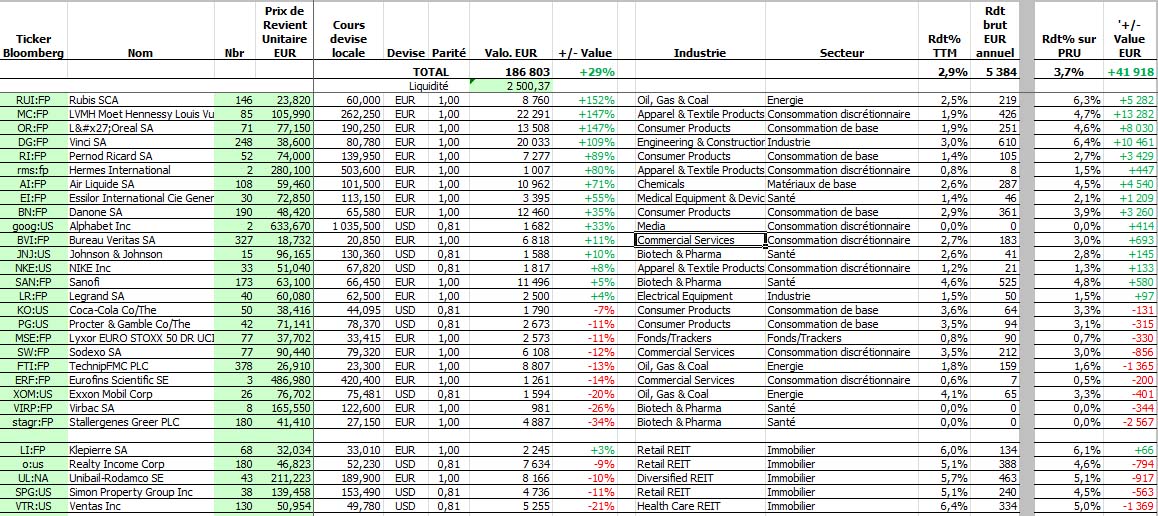Select the total gain +41 918 cell
The width and height of the screenshot is (1158, 516).
pyautogui.click(x=1130, y=72)
